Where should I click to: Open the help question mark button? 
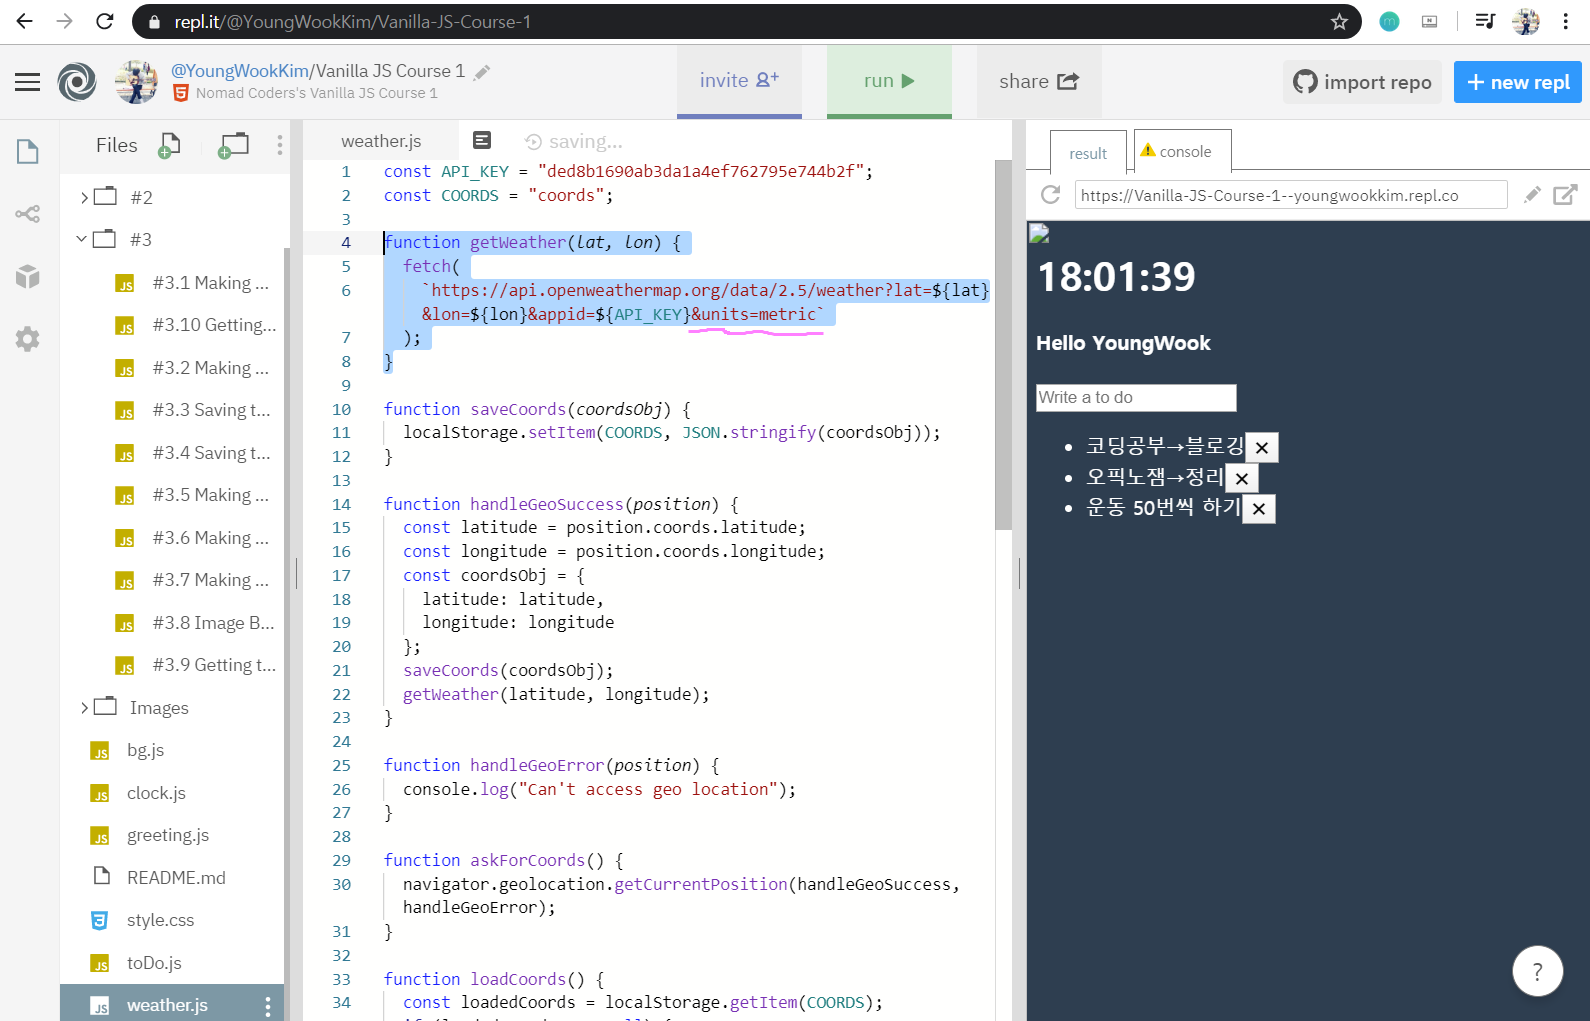point(1538,971)
